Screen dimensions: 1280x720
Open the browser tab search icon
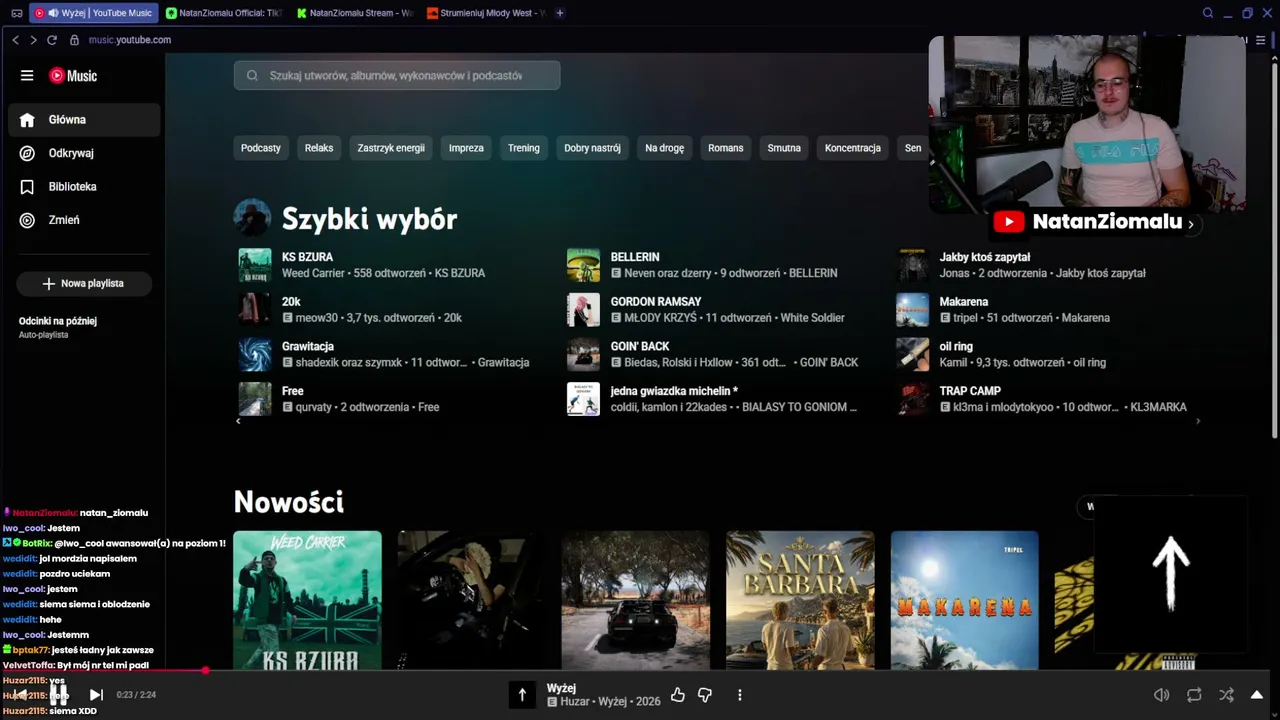click(x=1208, y=13)
